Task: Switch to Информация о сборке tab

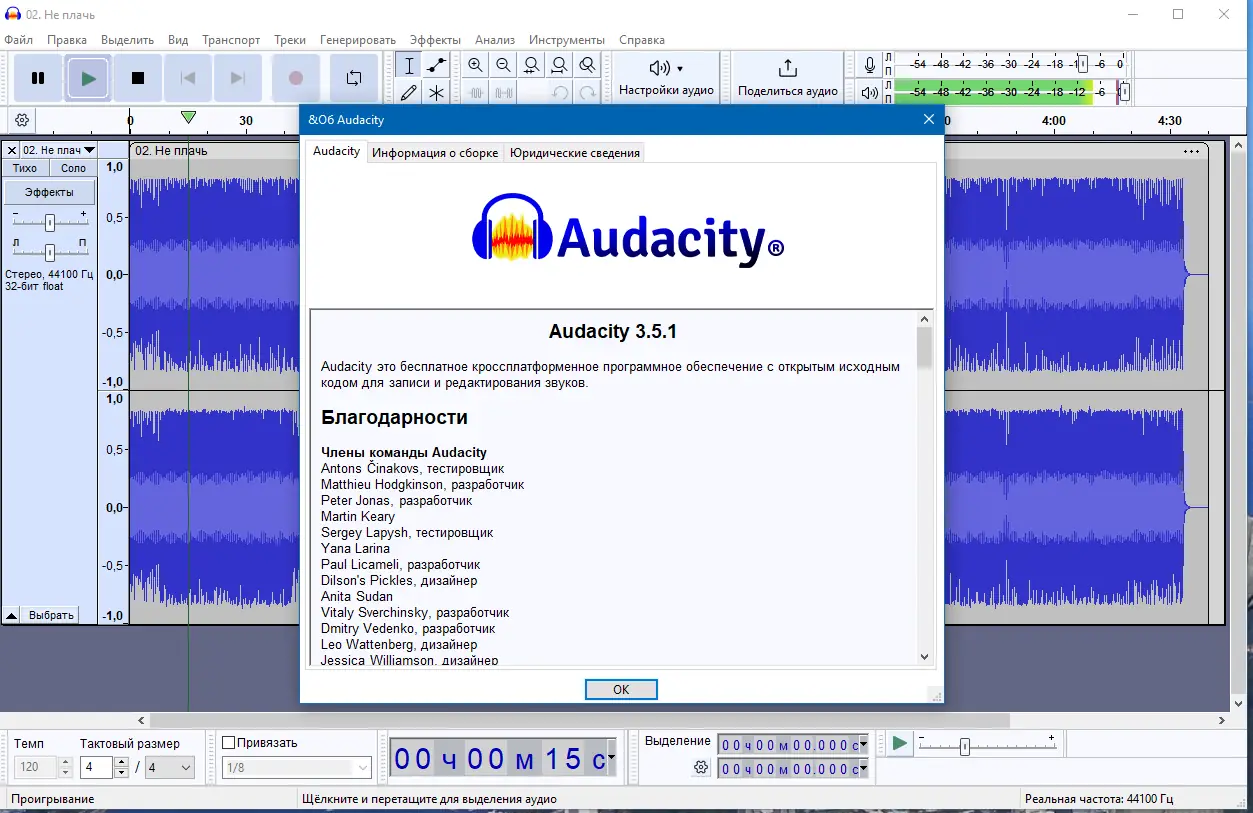Action: point(435,153)
